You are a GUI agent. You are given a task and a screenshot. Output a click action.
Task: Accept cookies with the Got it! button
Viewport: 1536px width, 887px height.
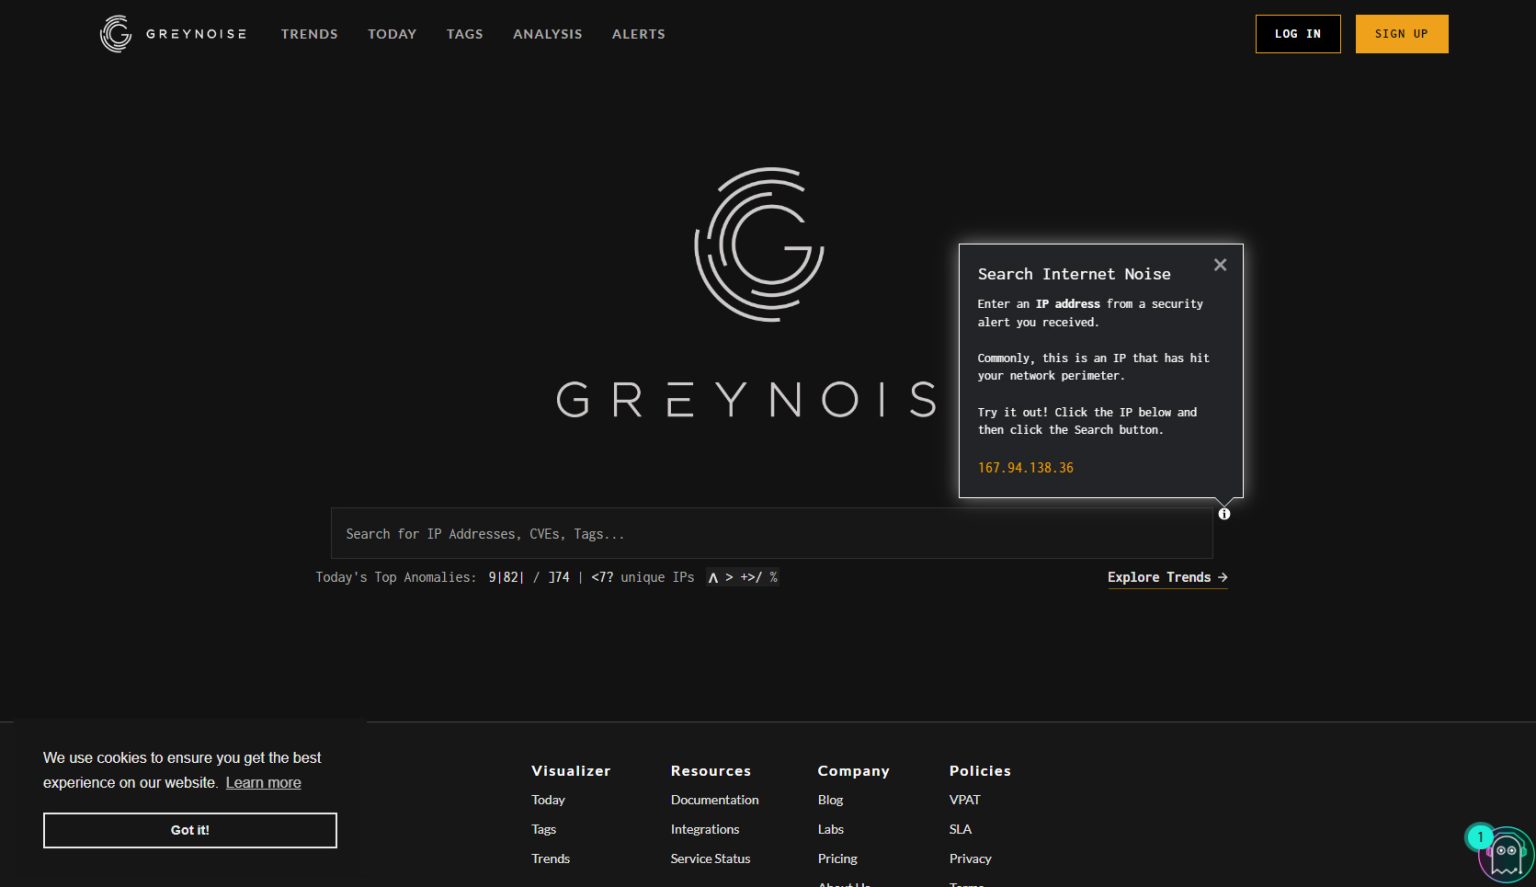190,830
